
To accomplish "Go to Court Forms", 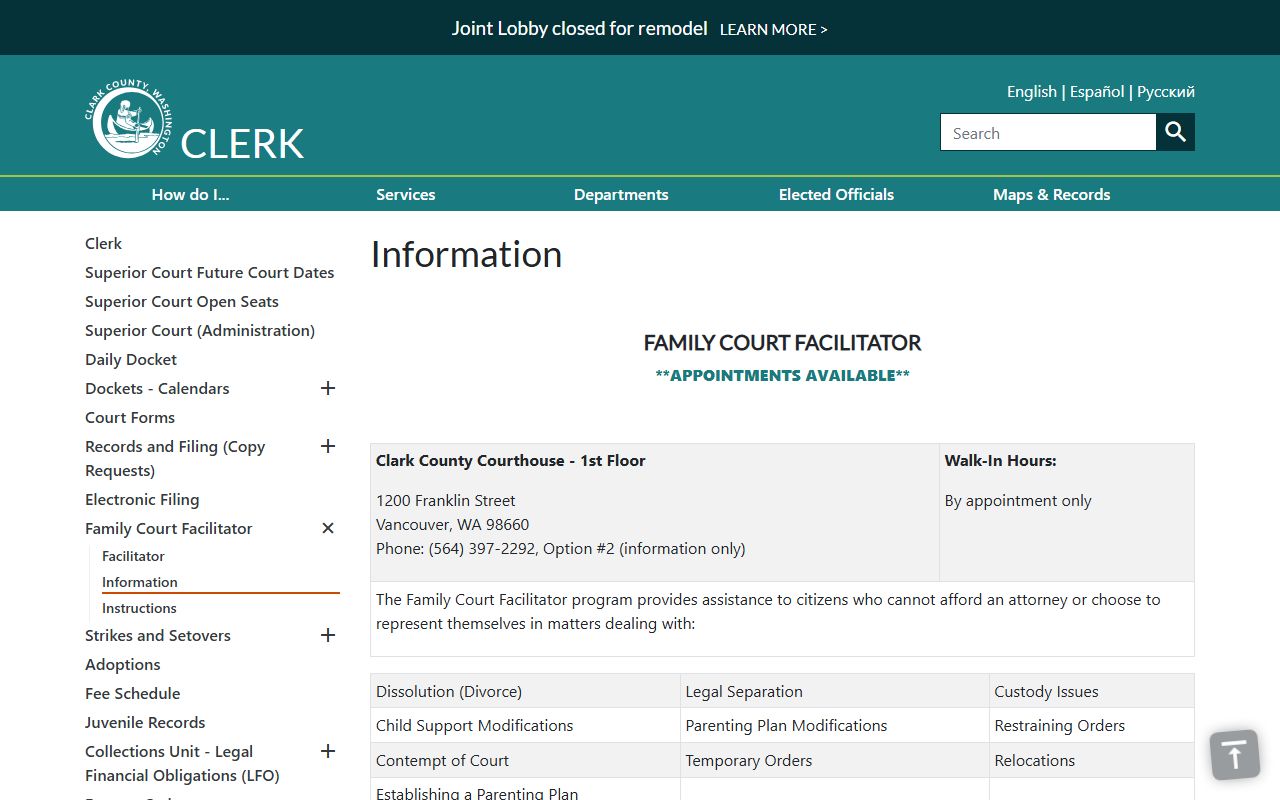I will click(130, 417).
